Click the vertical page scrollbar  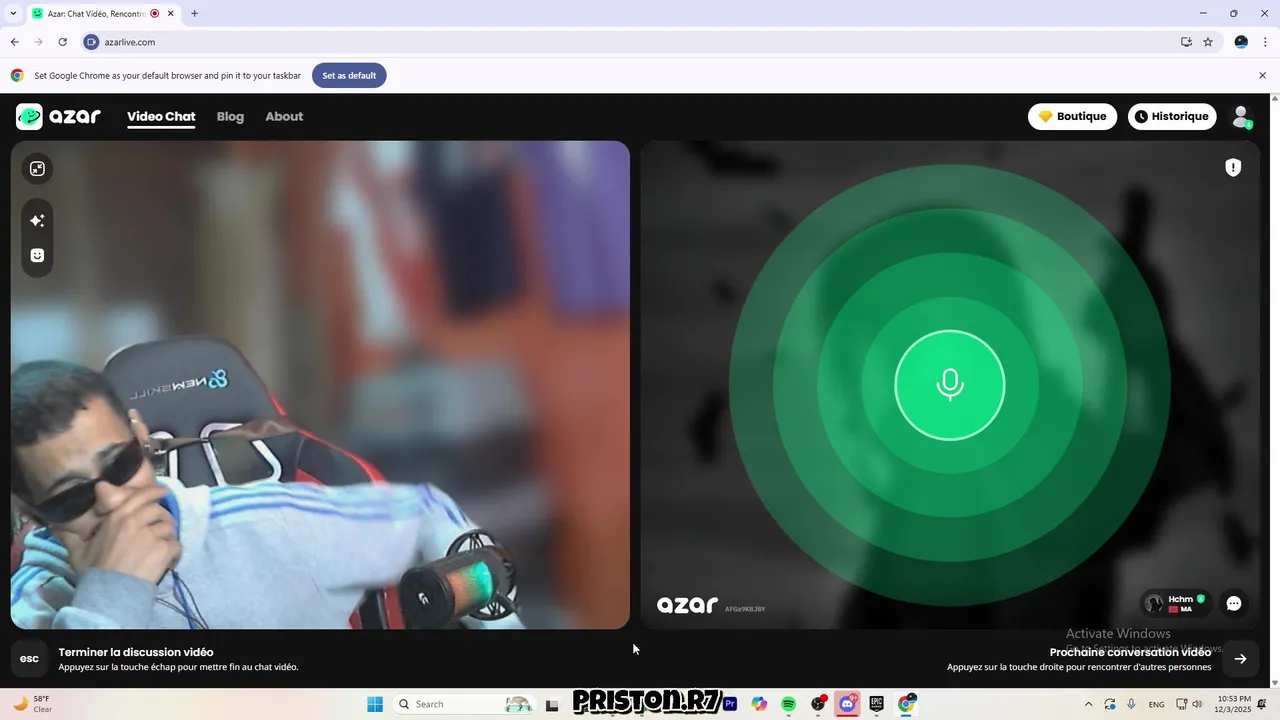click(1274, 390)
